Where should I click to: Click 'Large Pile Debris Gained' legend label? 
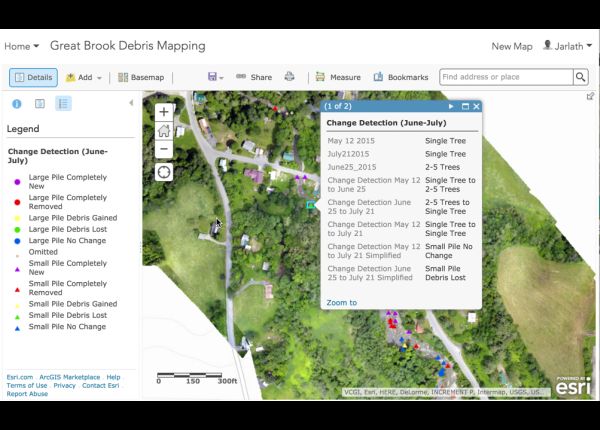pos(73,218)
